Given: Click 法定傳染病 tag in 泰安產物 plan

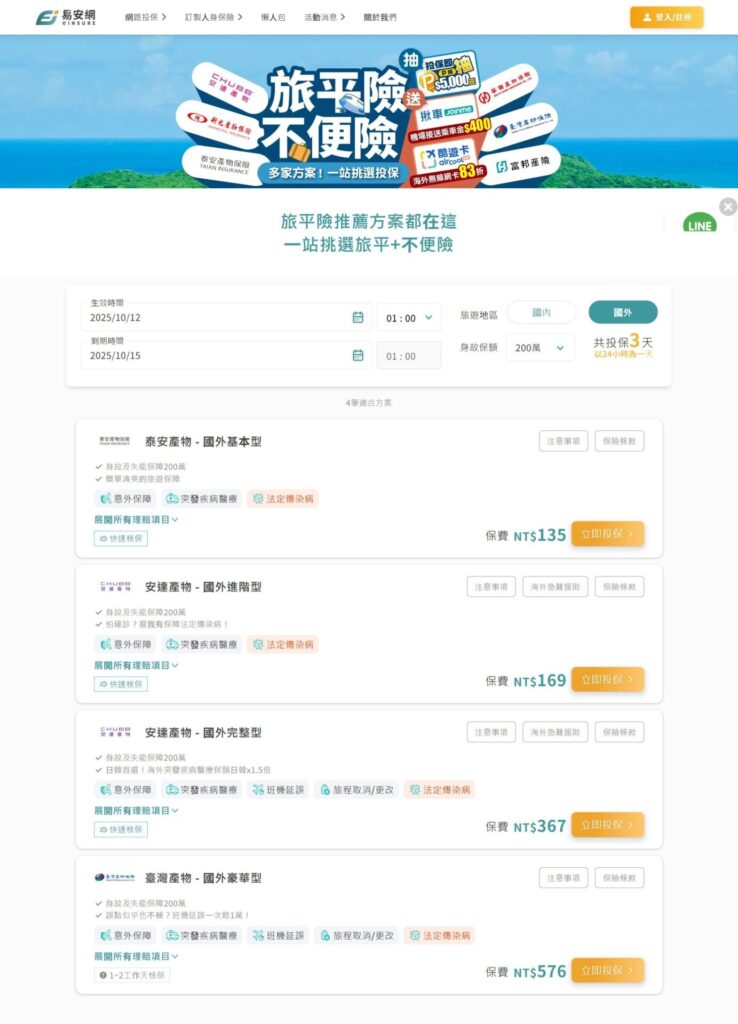Looking at the screenshot, I should coord(282,499).
